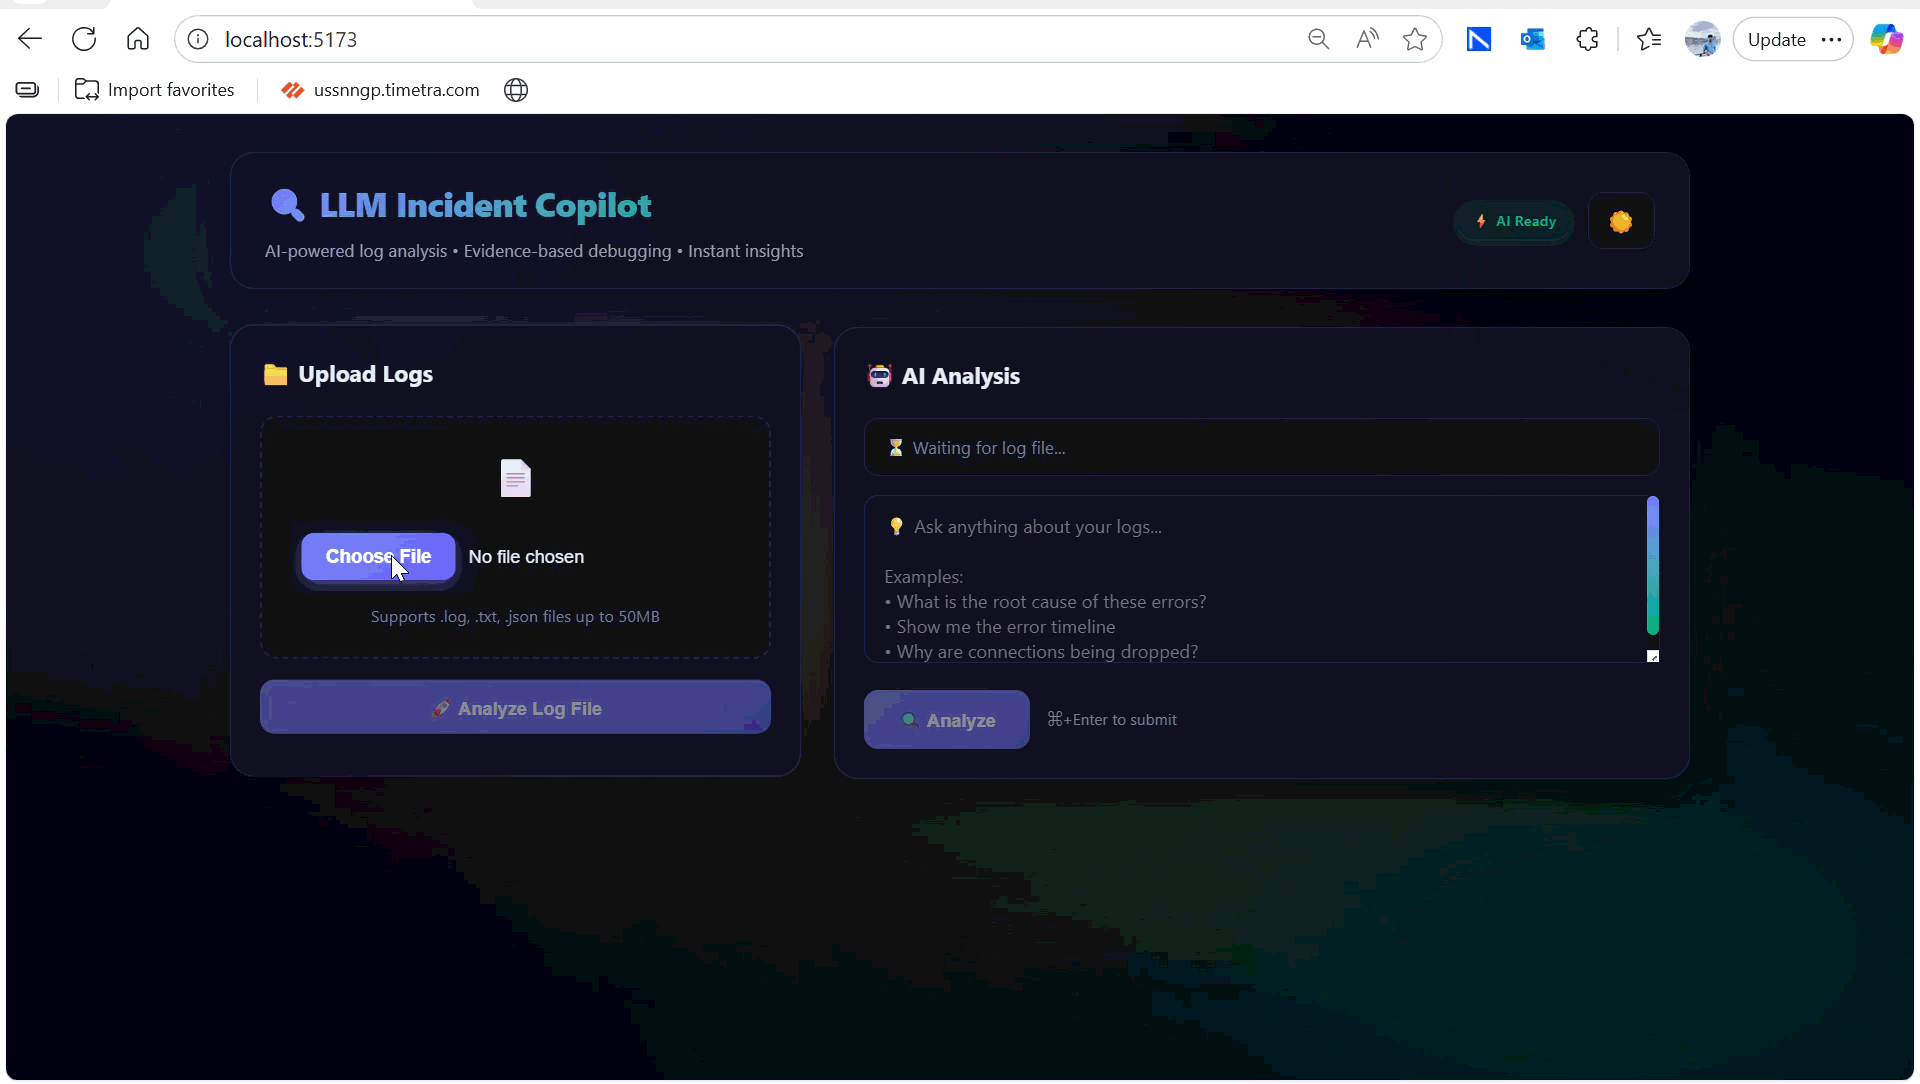Click the rocket icon on Analyze Log File
Viewport: 1920px width, 1084px height.
click(x=442, y=708)
